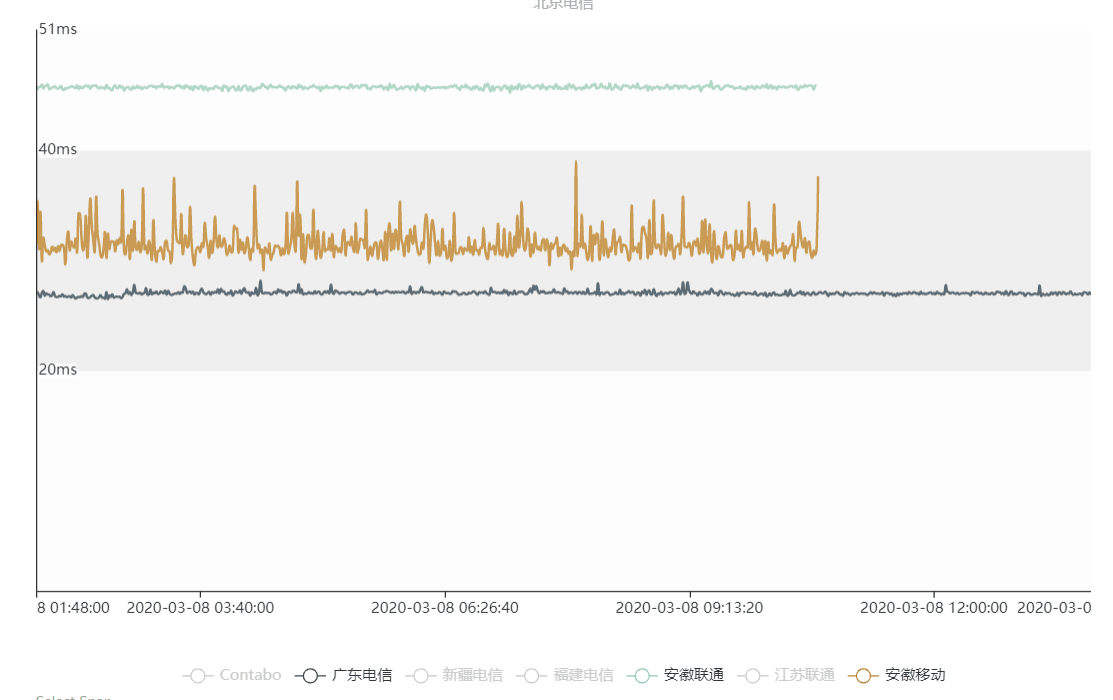
Task: Click the 广东电信 legend circle icon
Action: click(310, 676)
